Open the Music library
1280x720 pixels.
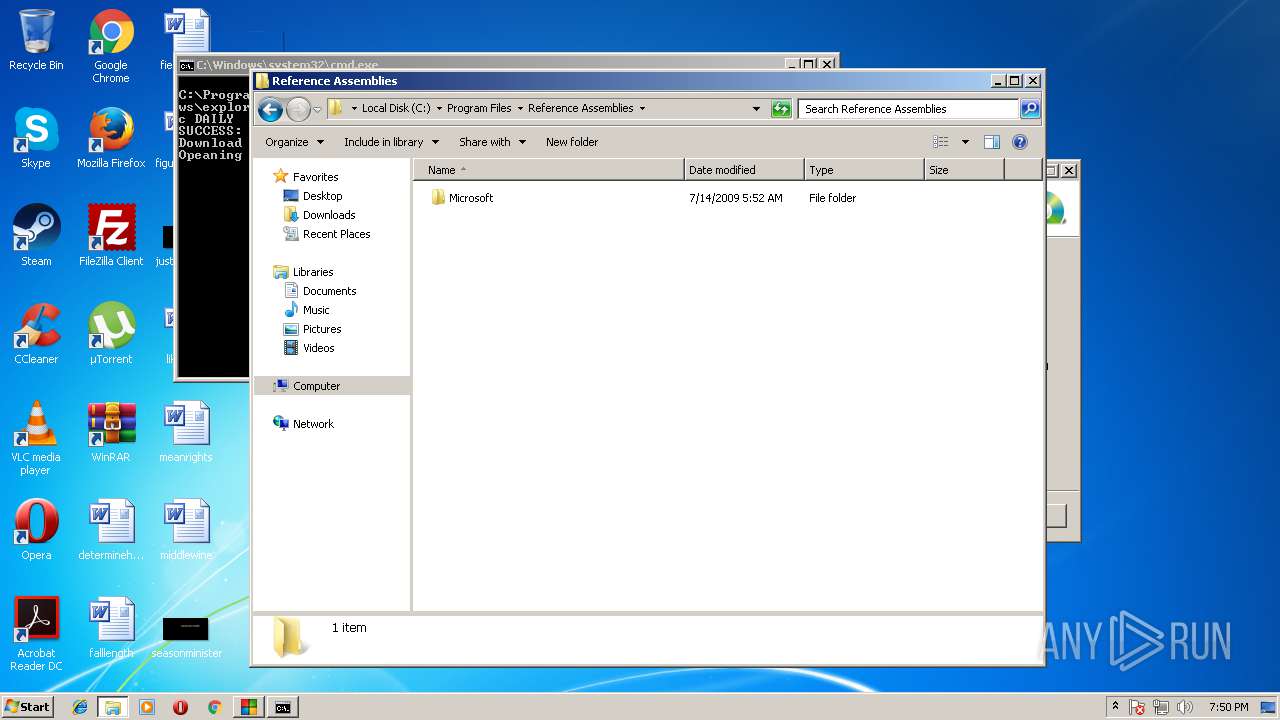pyautogui.click(x=316, y=310)
